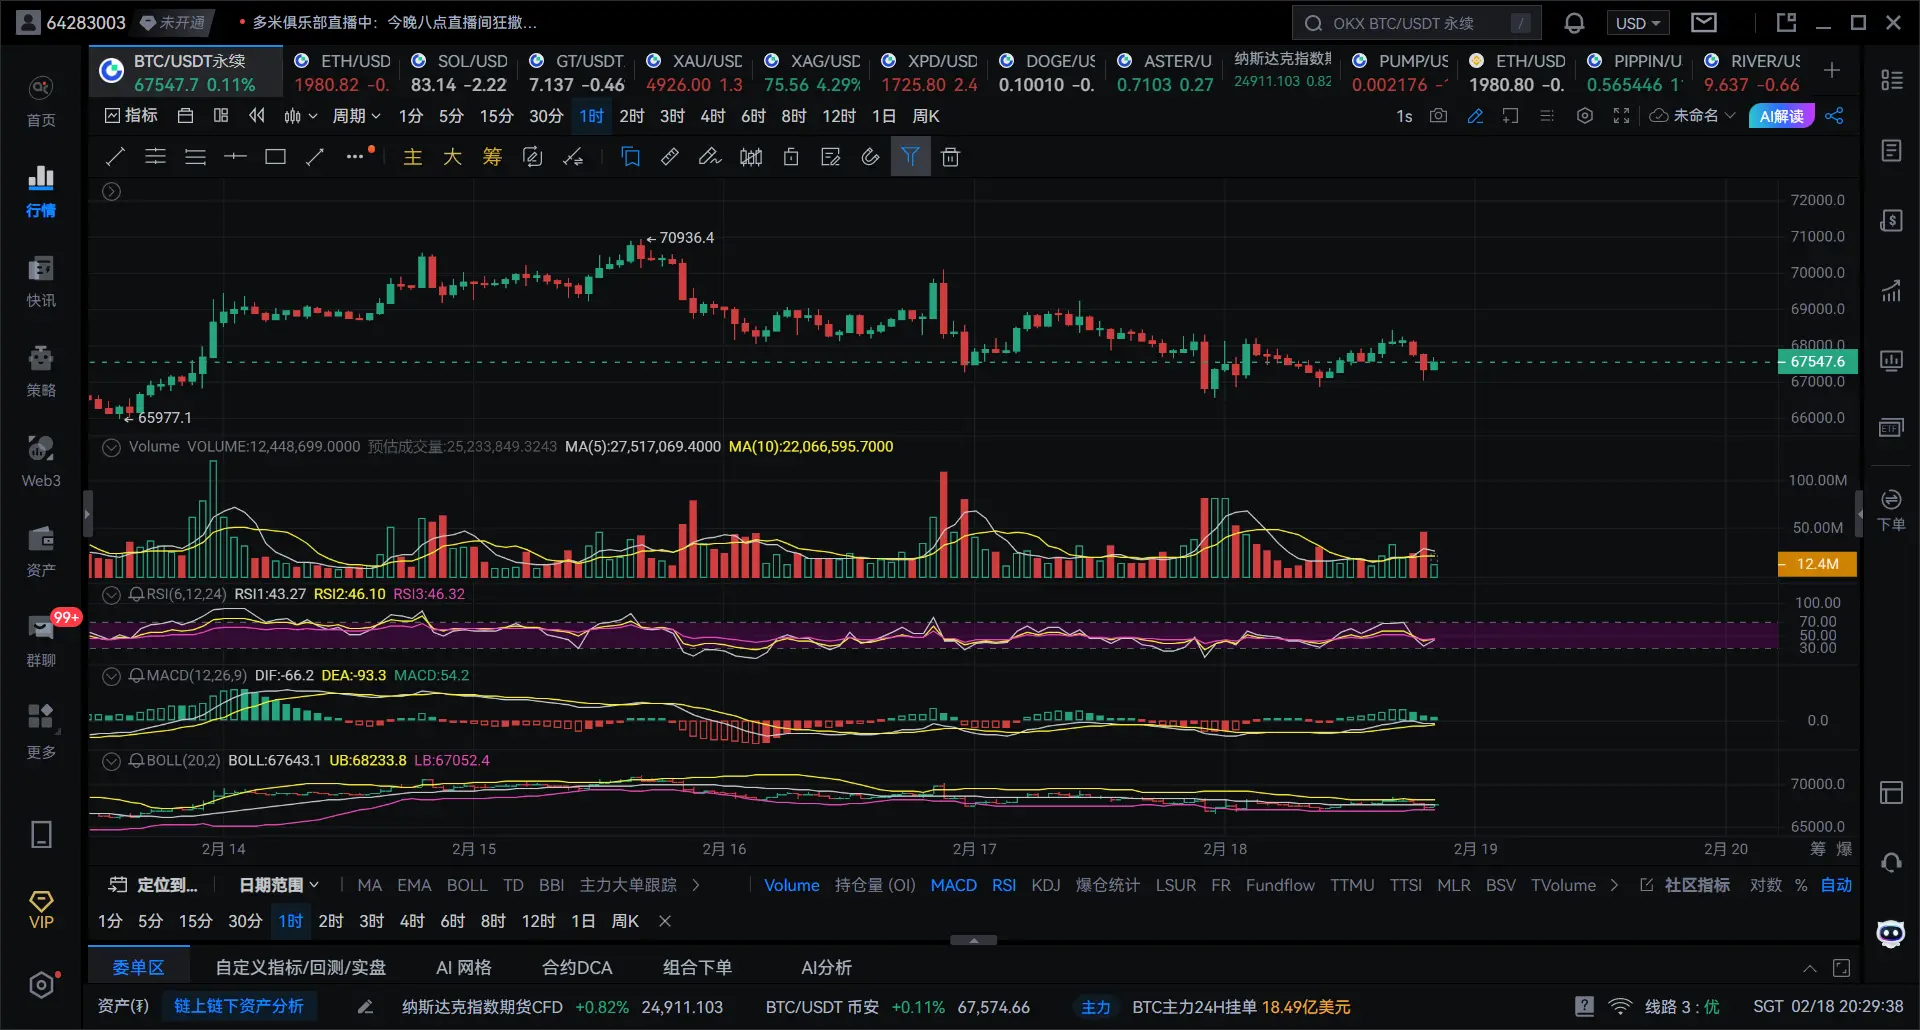Screen dimensions: 1920x1030
Task: Take a chart screenshot with camera icon
Action: tap(1438, 116)
